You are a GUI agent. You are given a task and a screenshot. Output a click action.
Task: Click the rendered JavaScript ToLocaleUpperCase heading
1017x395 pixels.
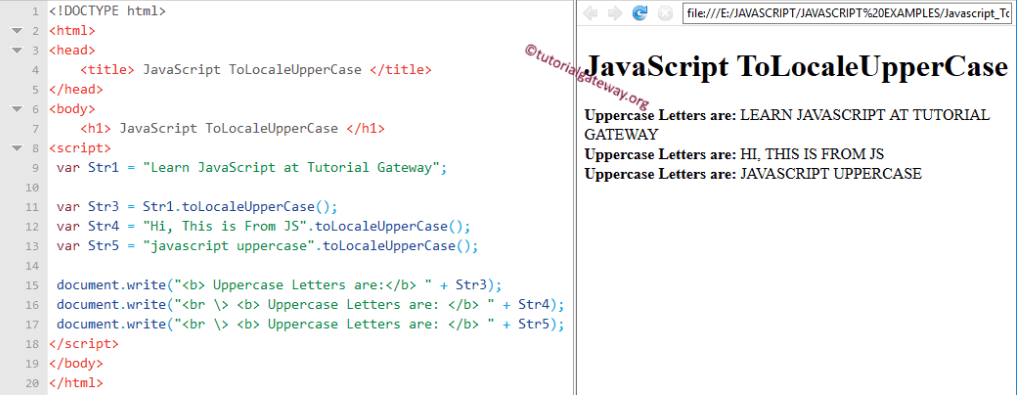(796, 67)
